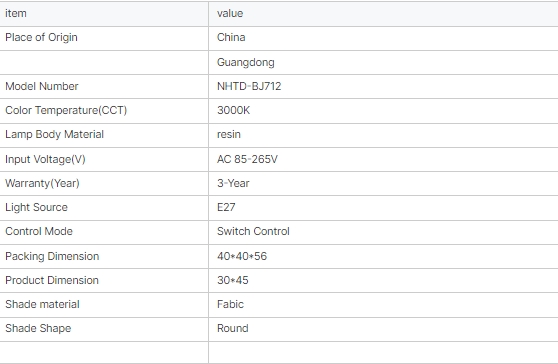Click the Color Temperature(CCT) label

pyautogui.click(x=66, y=110)
